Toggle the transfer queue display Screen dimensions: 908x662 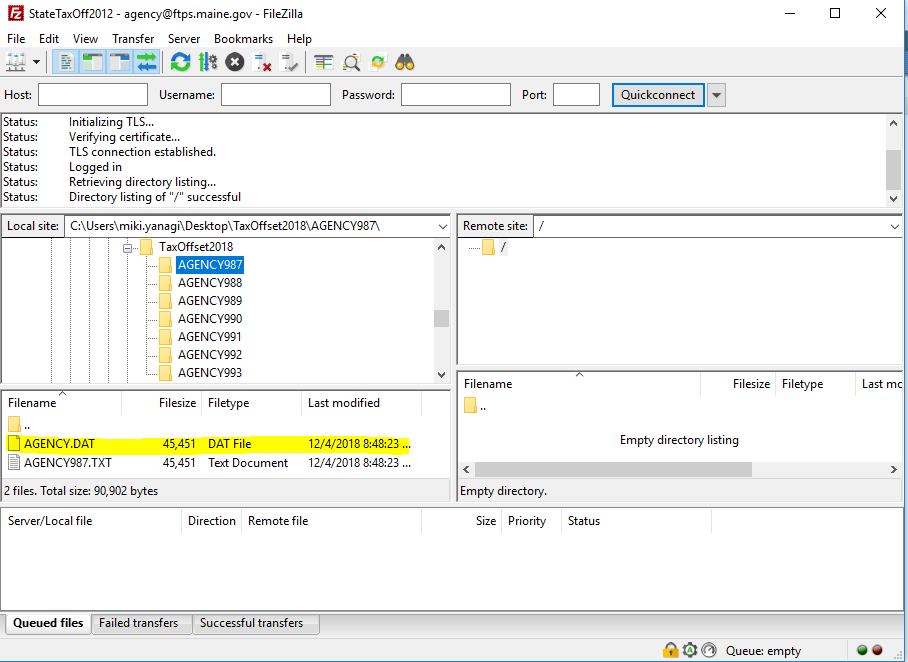[147, 62]
